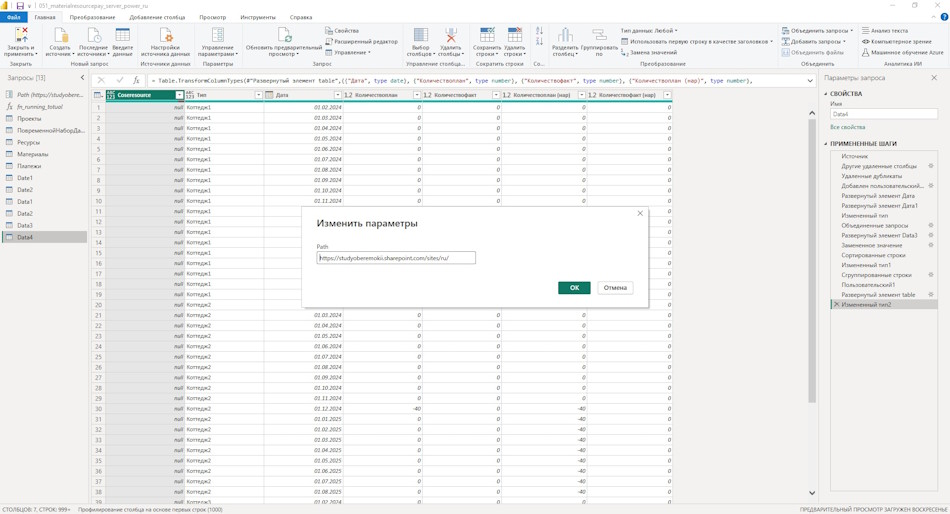Click Компьютерное зрение in the ribbon
Viewport: 950px width, 514px height.
(897, 41)
